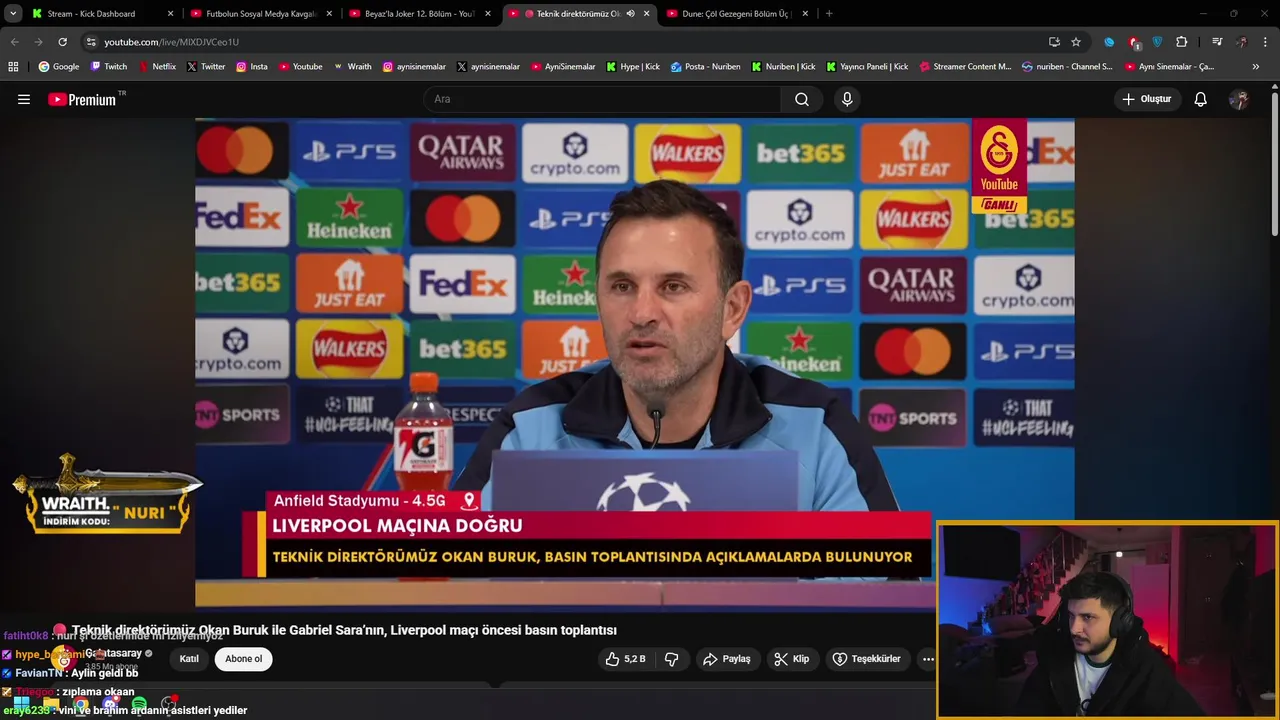Open the Youtube bookmark

click(x=300, y=67)
